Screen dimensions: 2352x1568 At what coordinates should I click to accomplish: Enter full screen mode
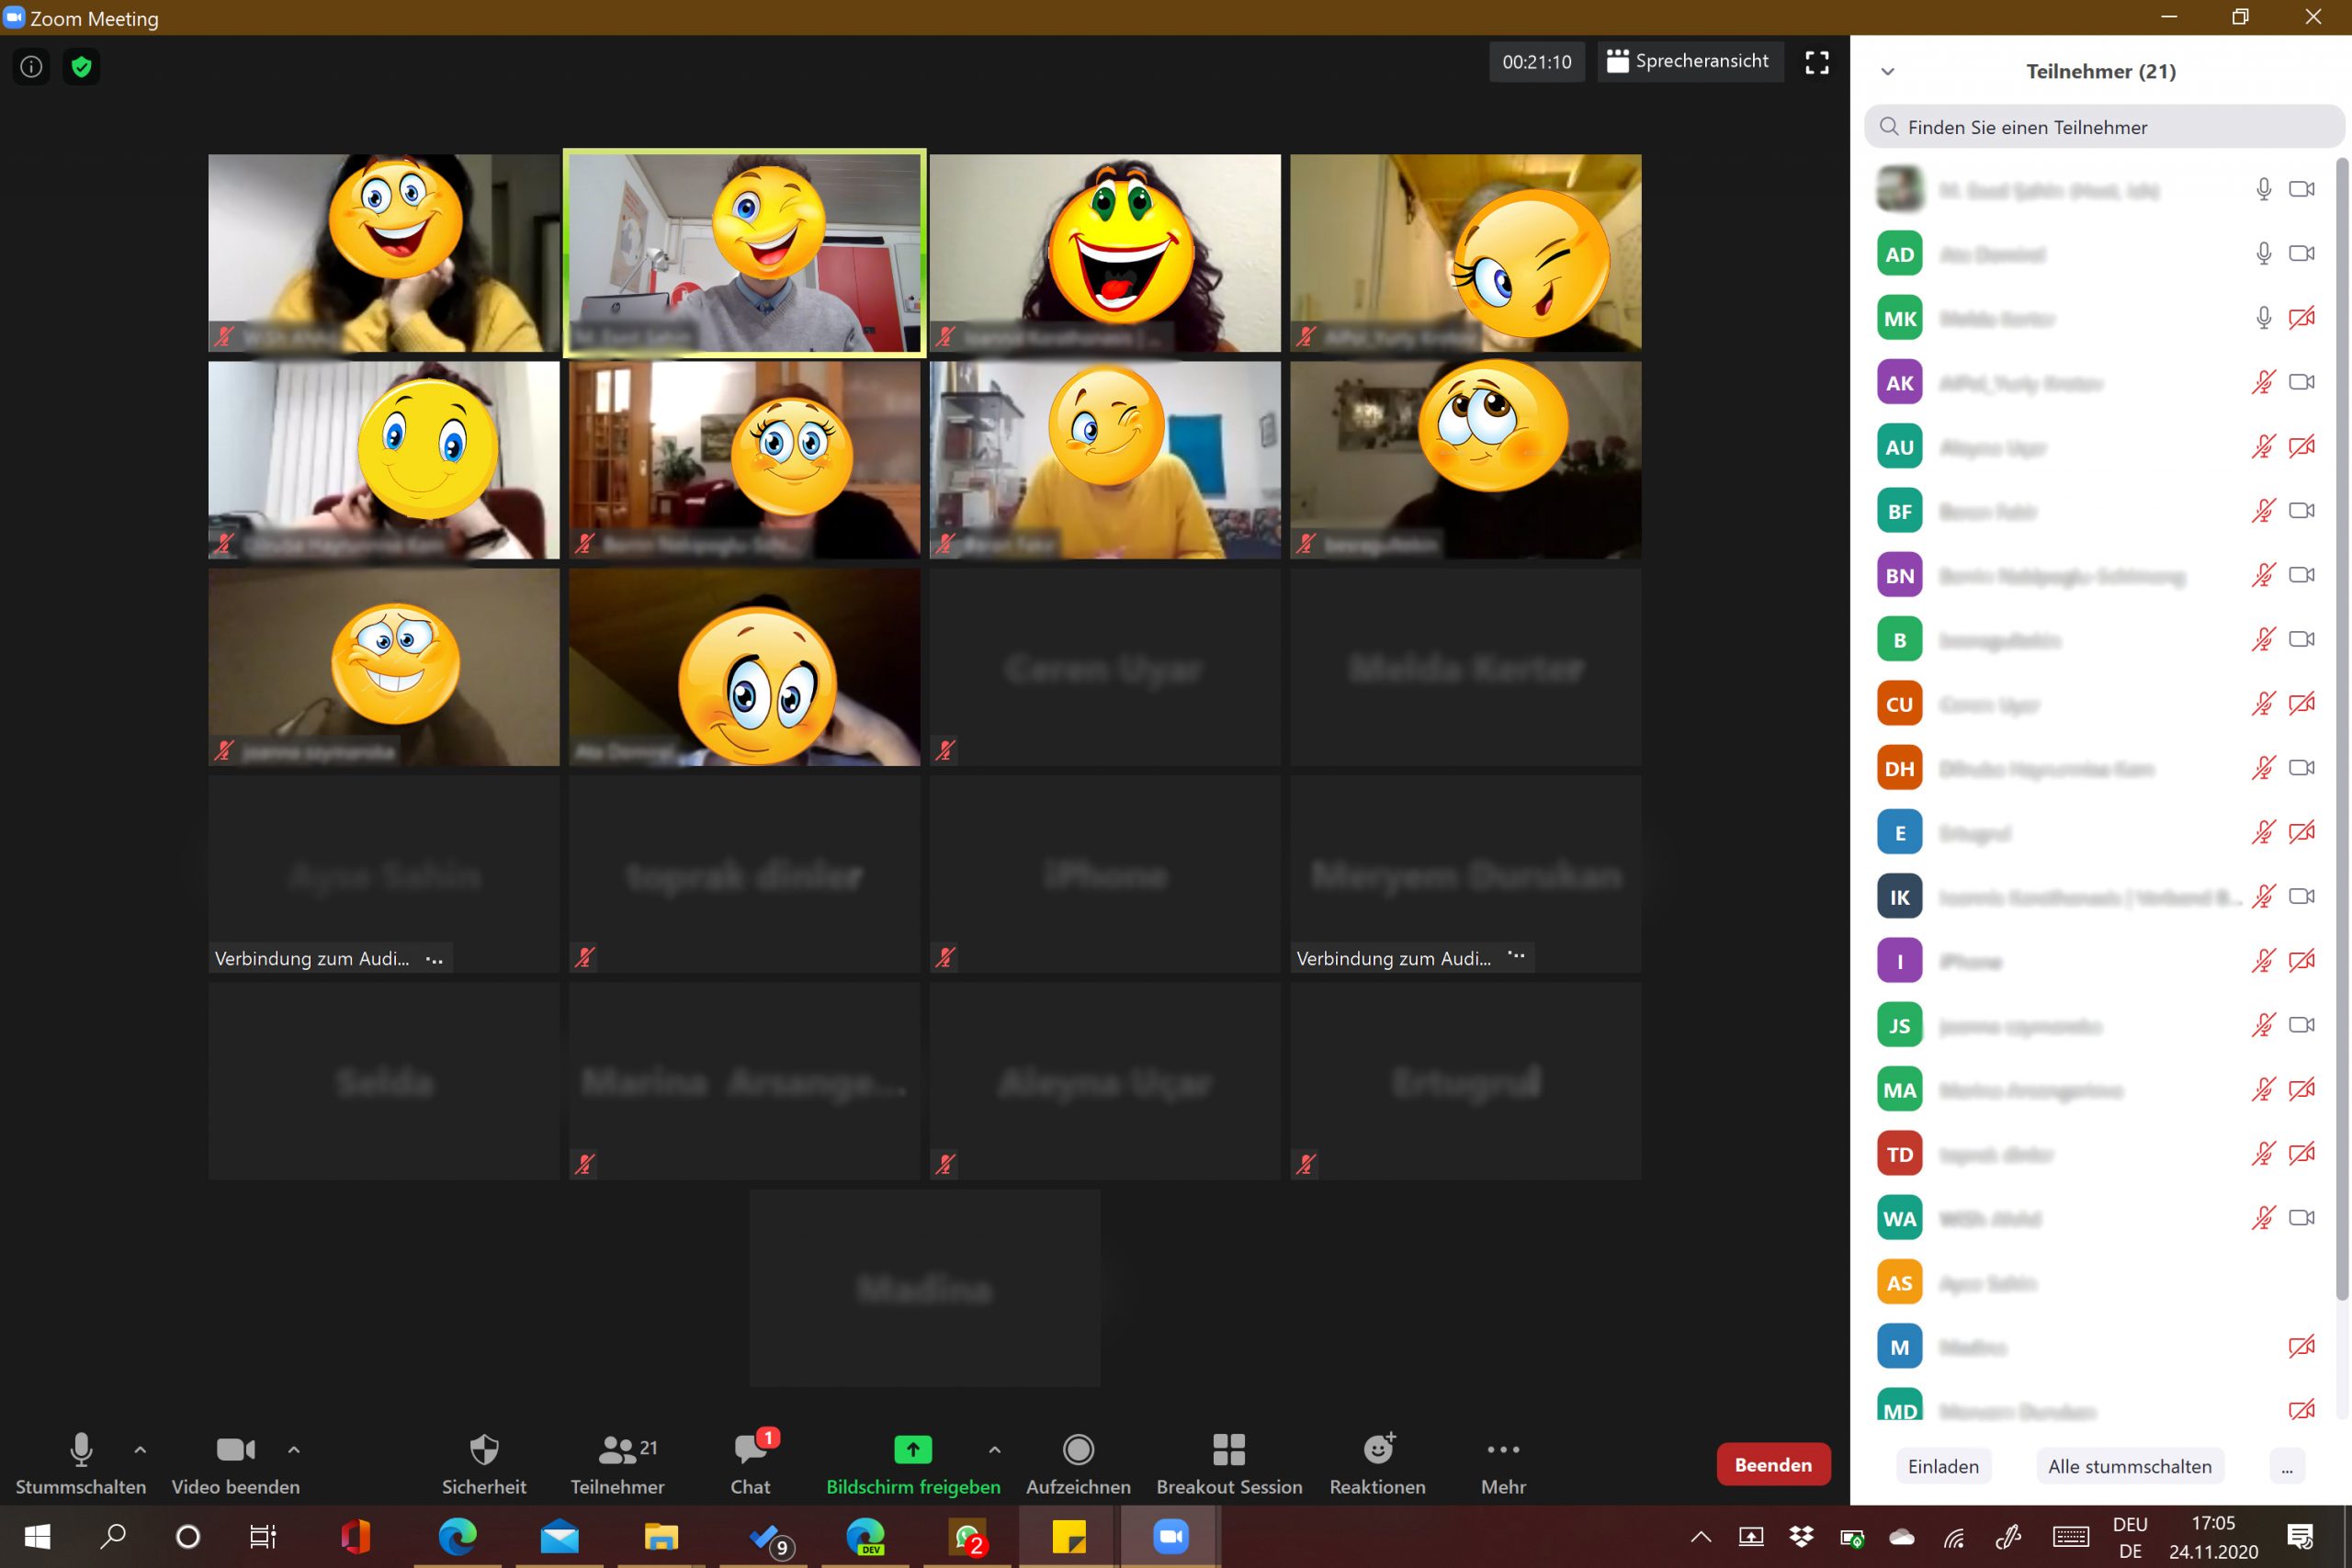click(x=1816, y=62)
